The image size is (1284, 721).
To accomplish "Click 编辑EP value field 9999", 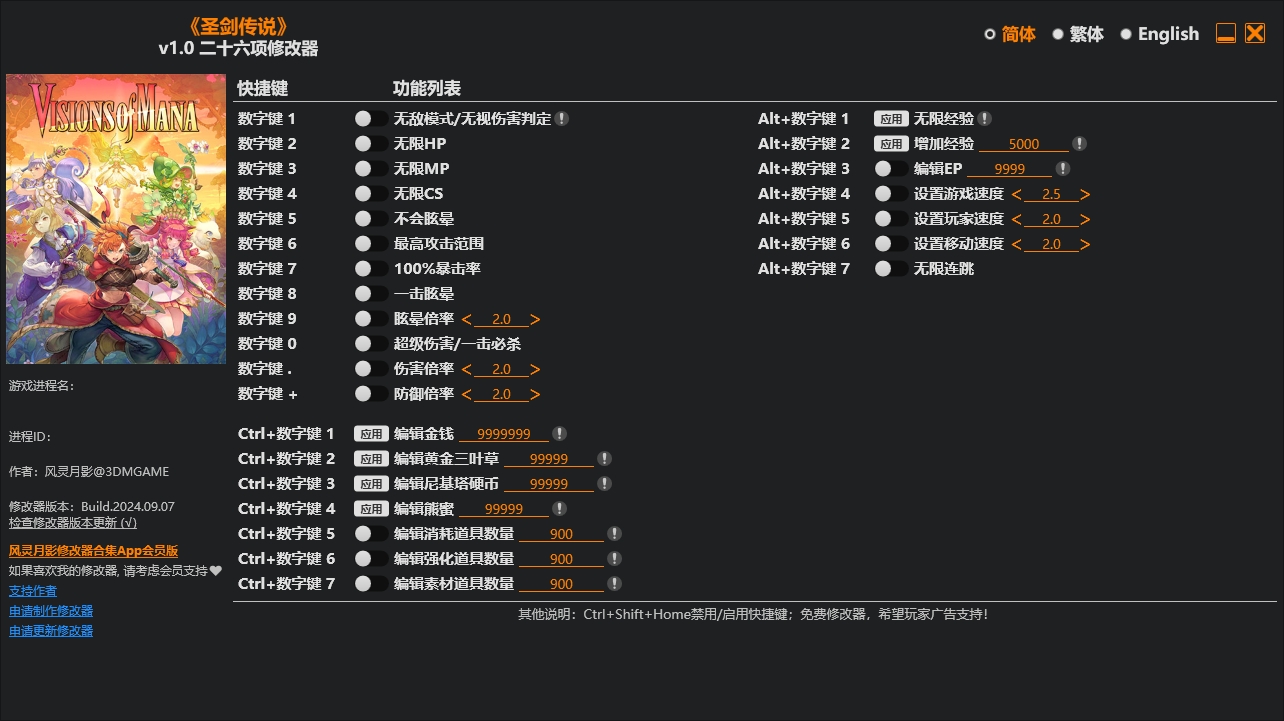I will (1010, 169).
